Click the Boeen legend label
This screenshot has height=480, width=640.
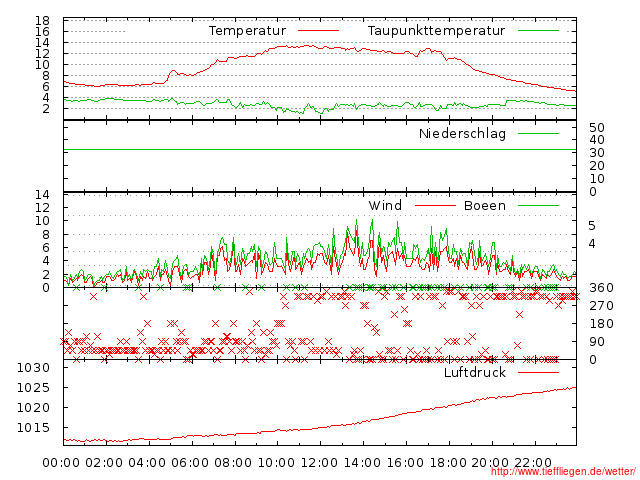tap(484, 205)
